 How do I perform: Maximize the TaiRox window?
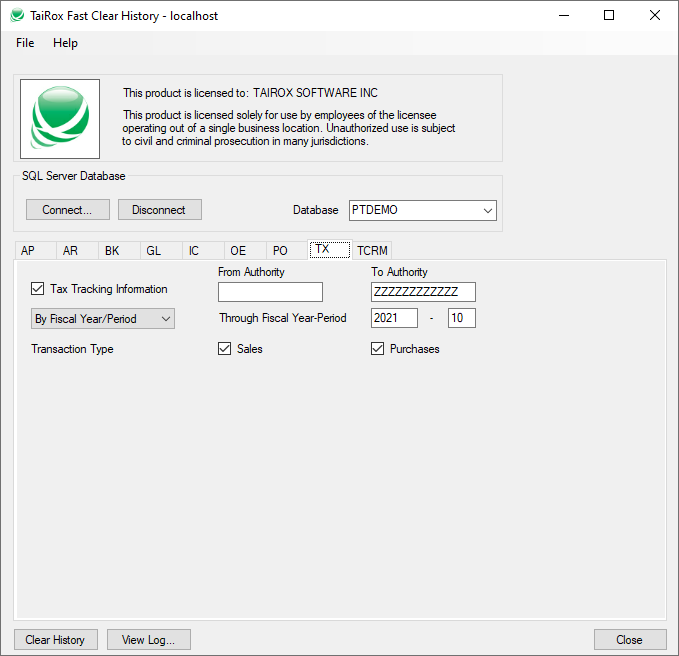pyautogui.click(x=609, y=16)
